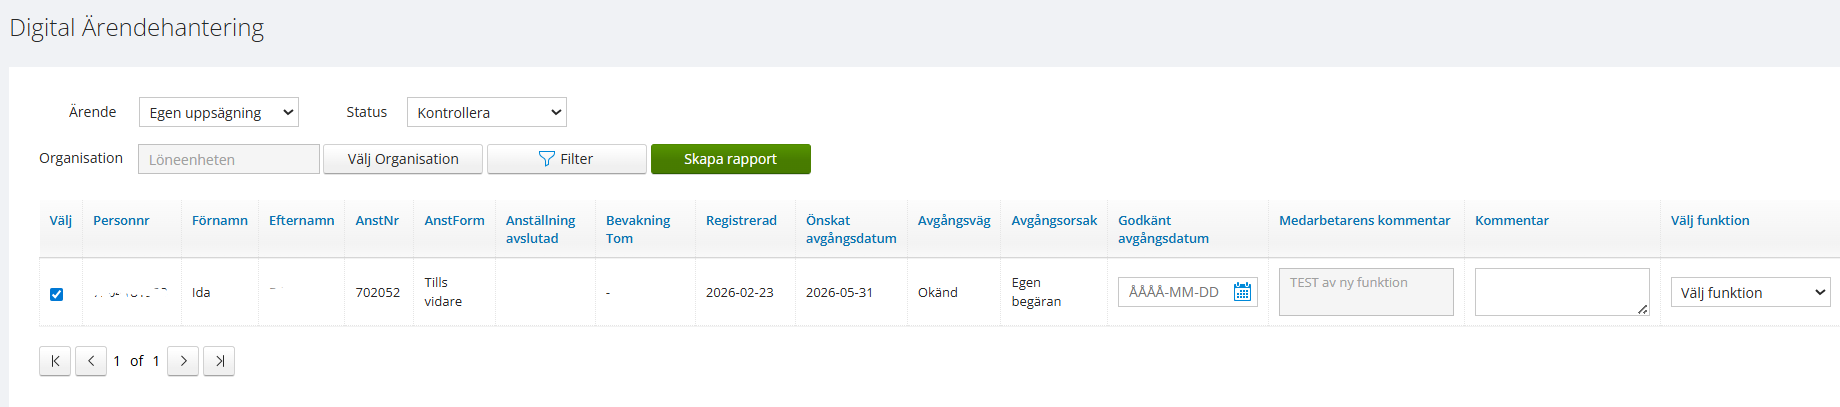The width and height of the screenshot is (1840, 407).
Task: Sort by Avgångsorsak column header
Action: (1054, 220)
